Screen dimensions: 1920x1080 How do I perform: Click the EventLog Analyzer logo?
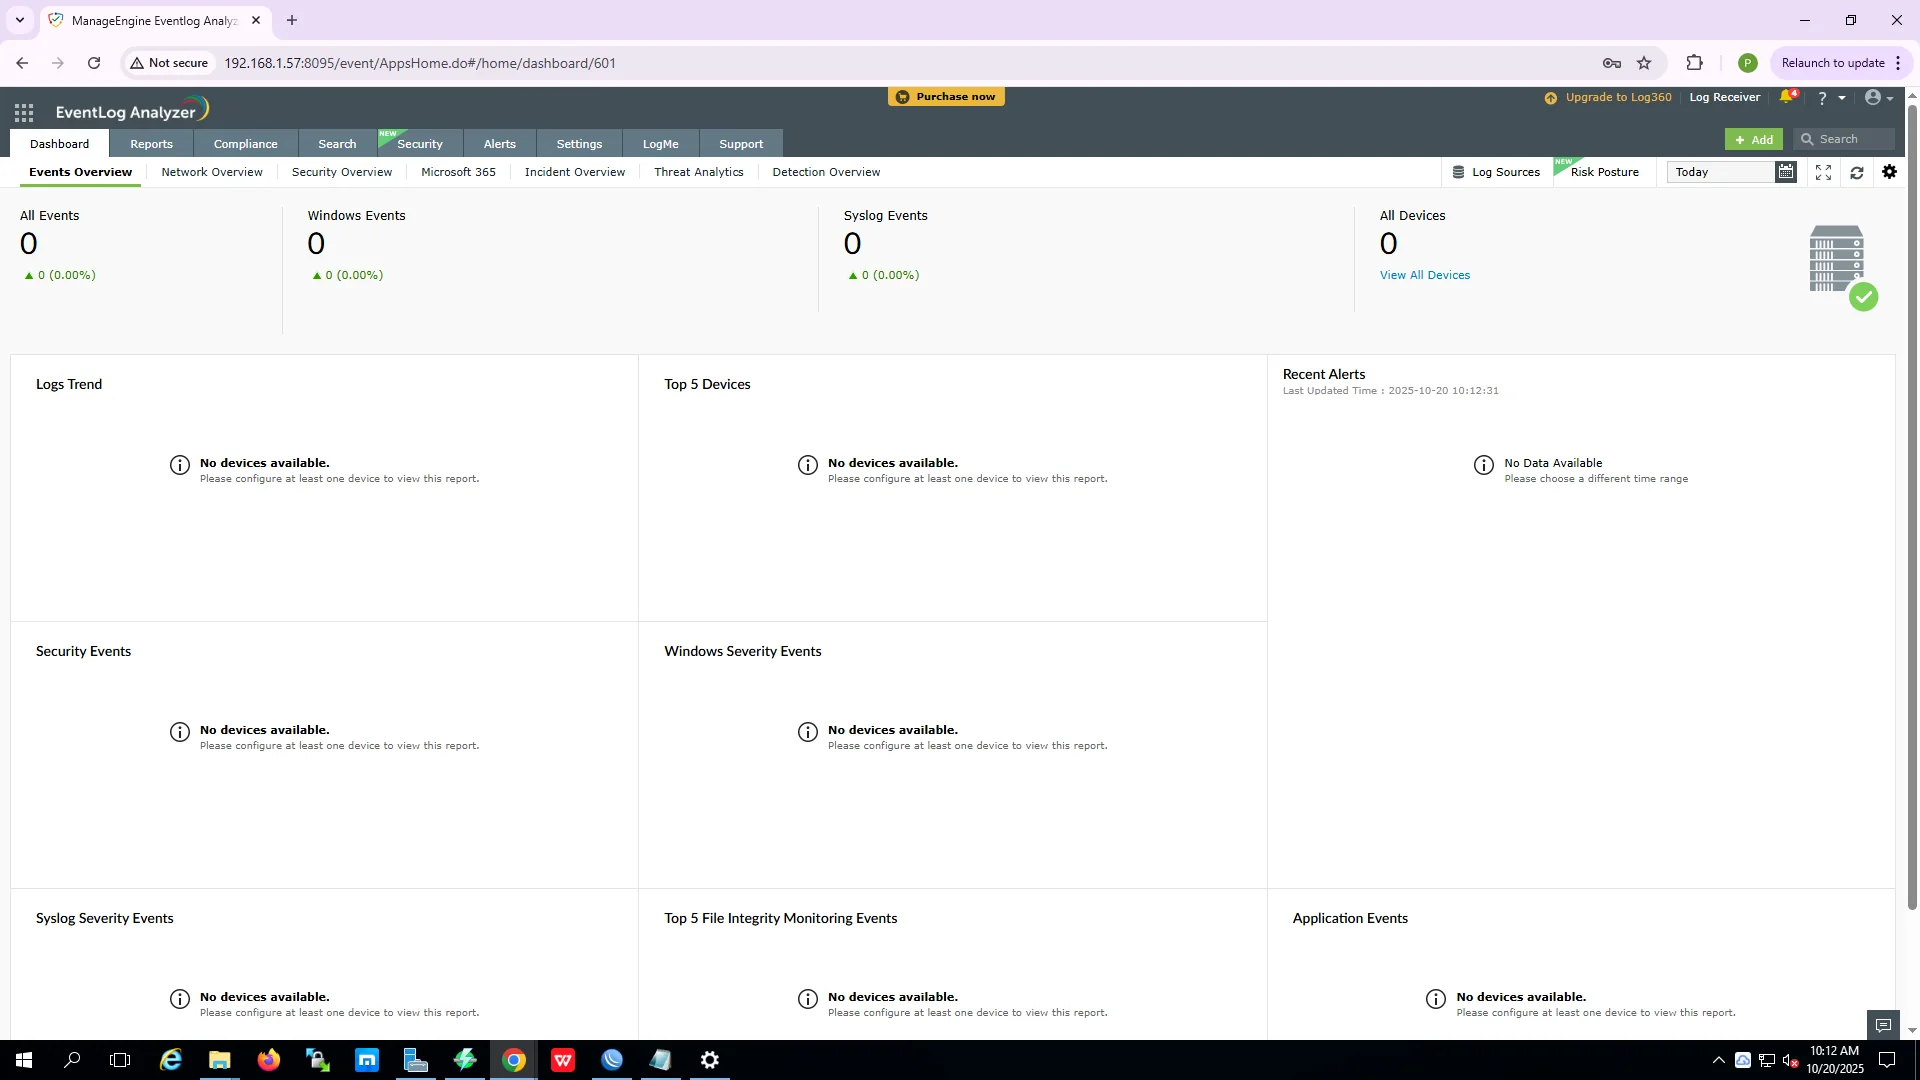(x=132, y=109)
